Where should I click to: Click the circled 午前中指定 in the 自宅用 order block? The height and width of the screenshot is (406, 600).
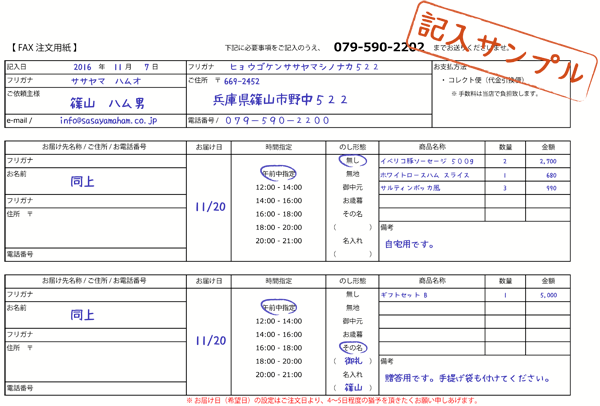[278, 174]
